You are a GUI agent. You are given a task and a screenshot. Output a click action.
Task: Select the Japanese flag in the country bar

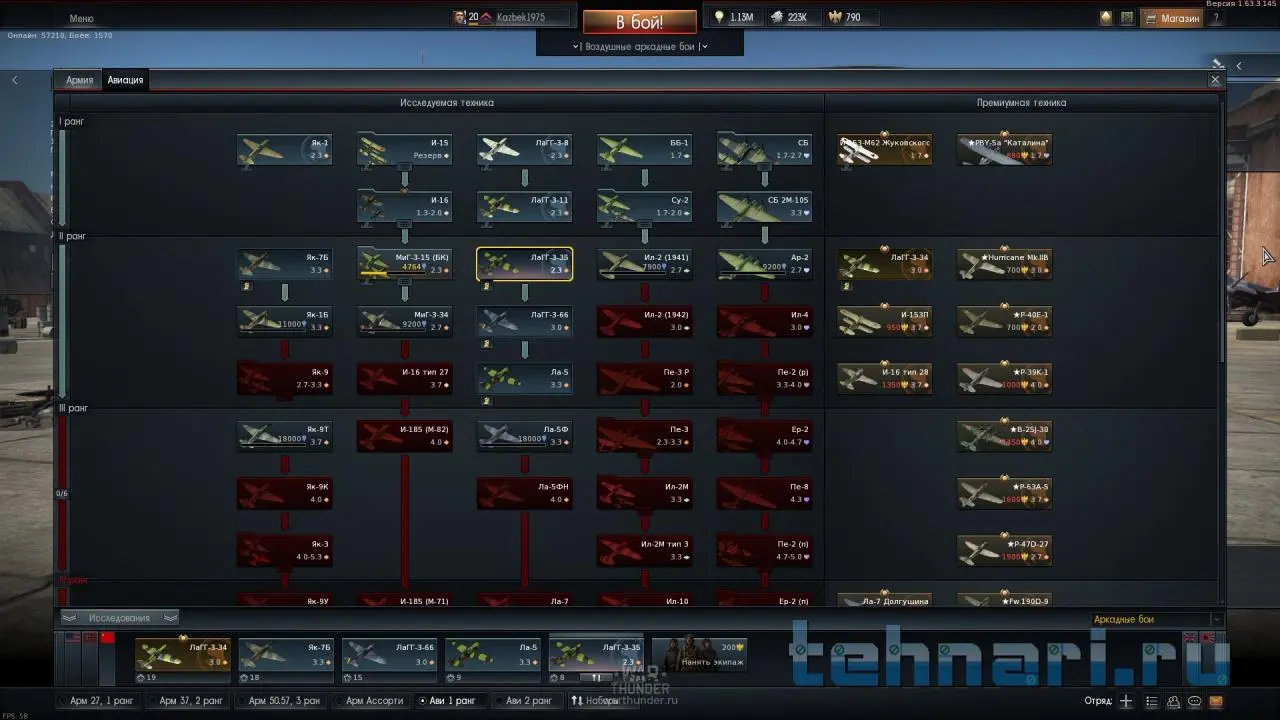(1208, 637)
